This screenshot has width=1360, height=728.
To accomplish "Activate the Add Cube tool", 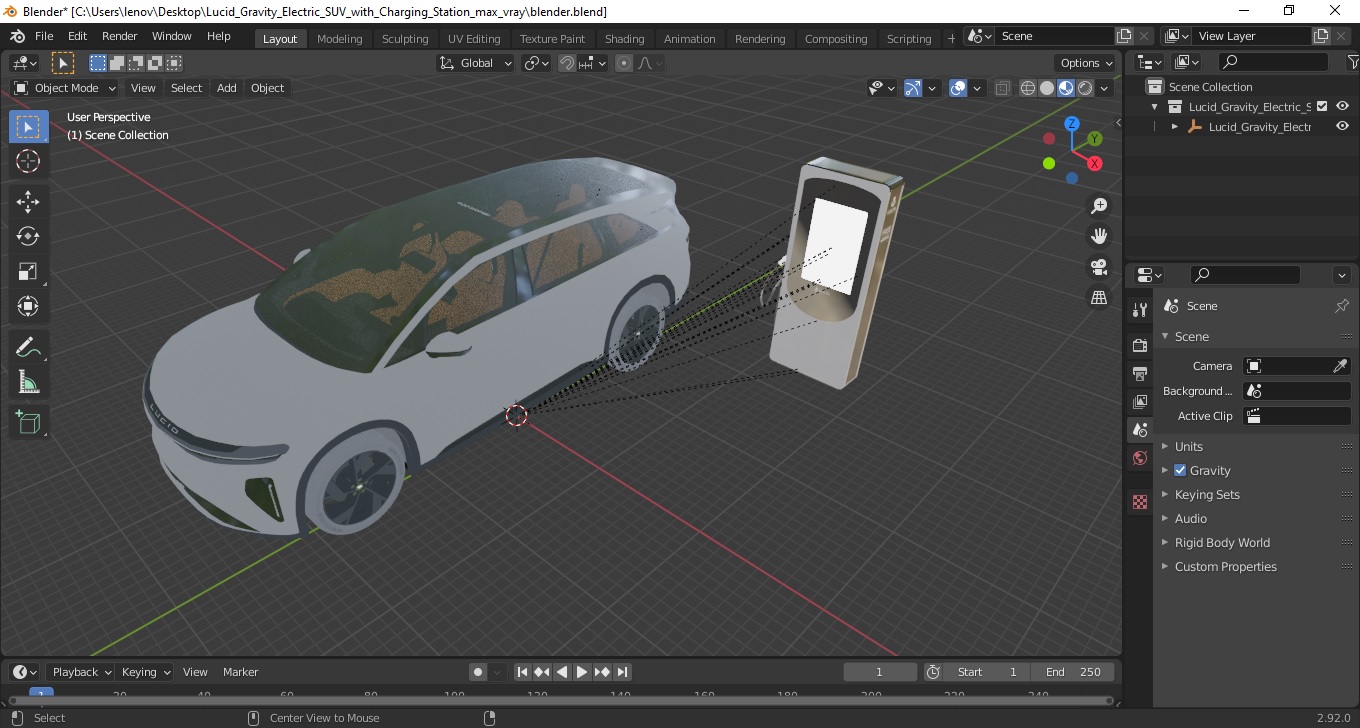I will click(x=28, y=422).
